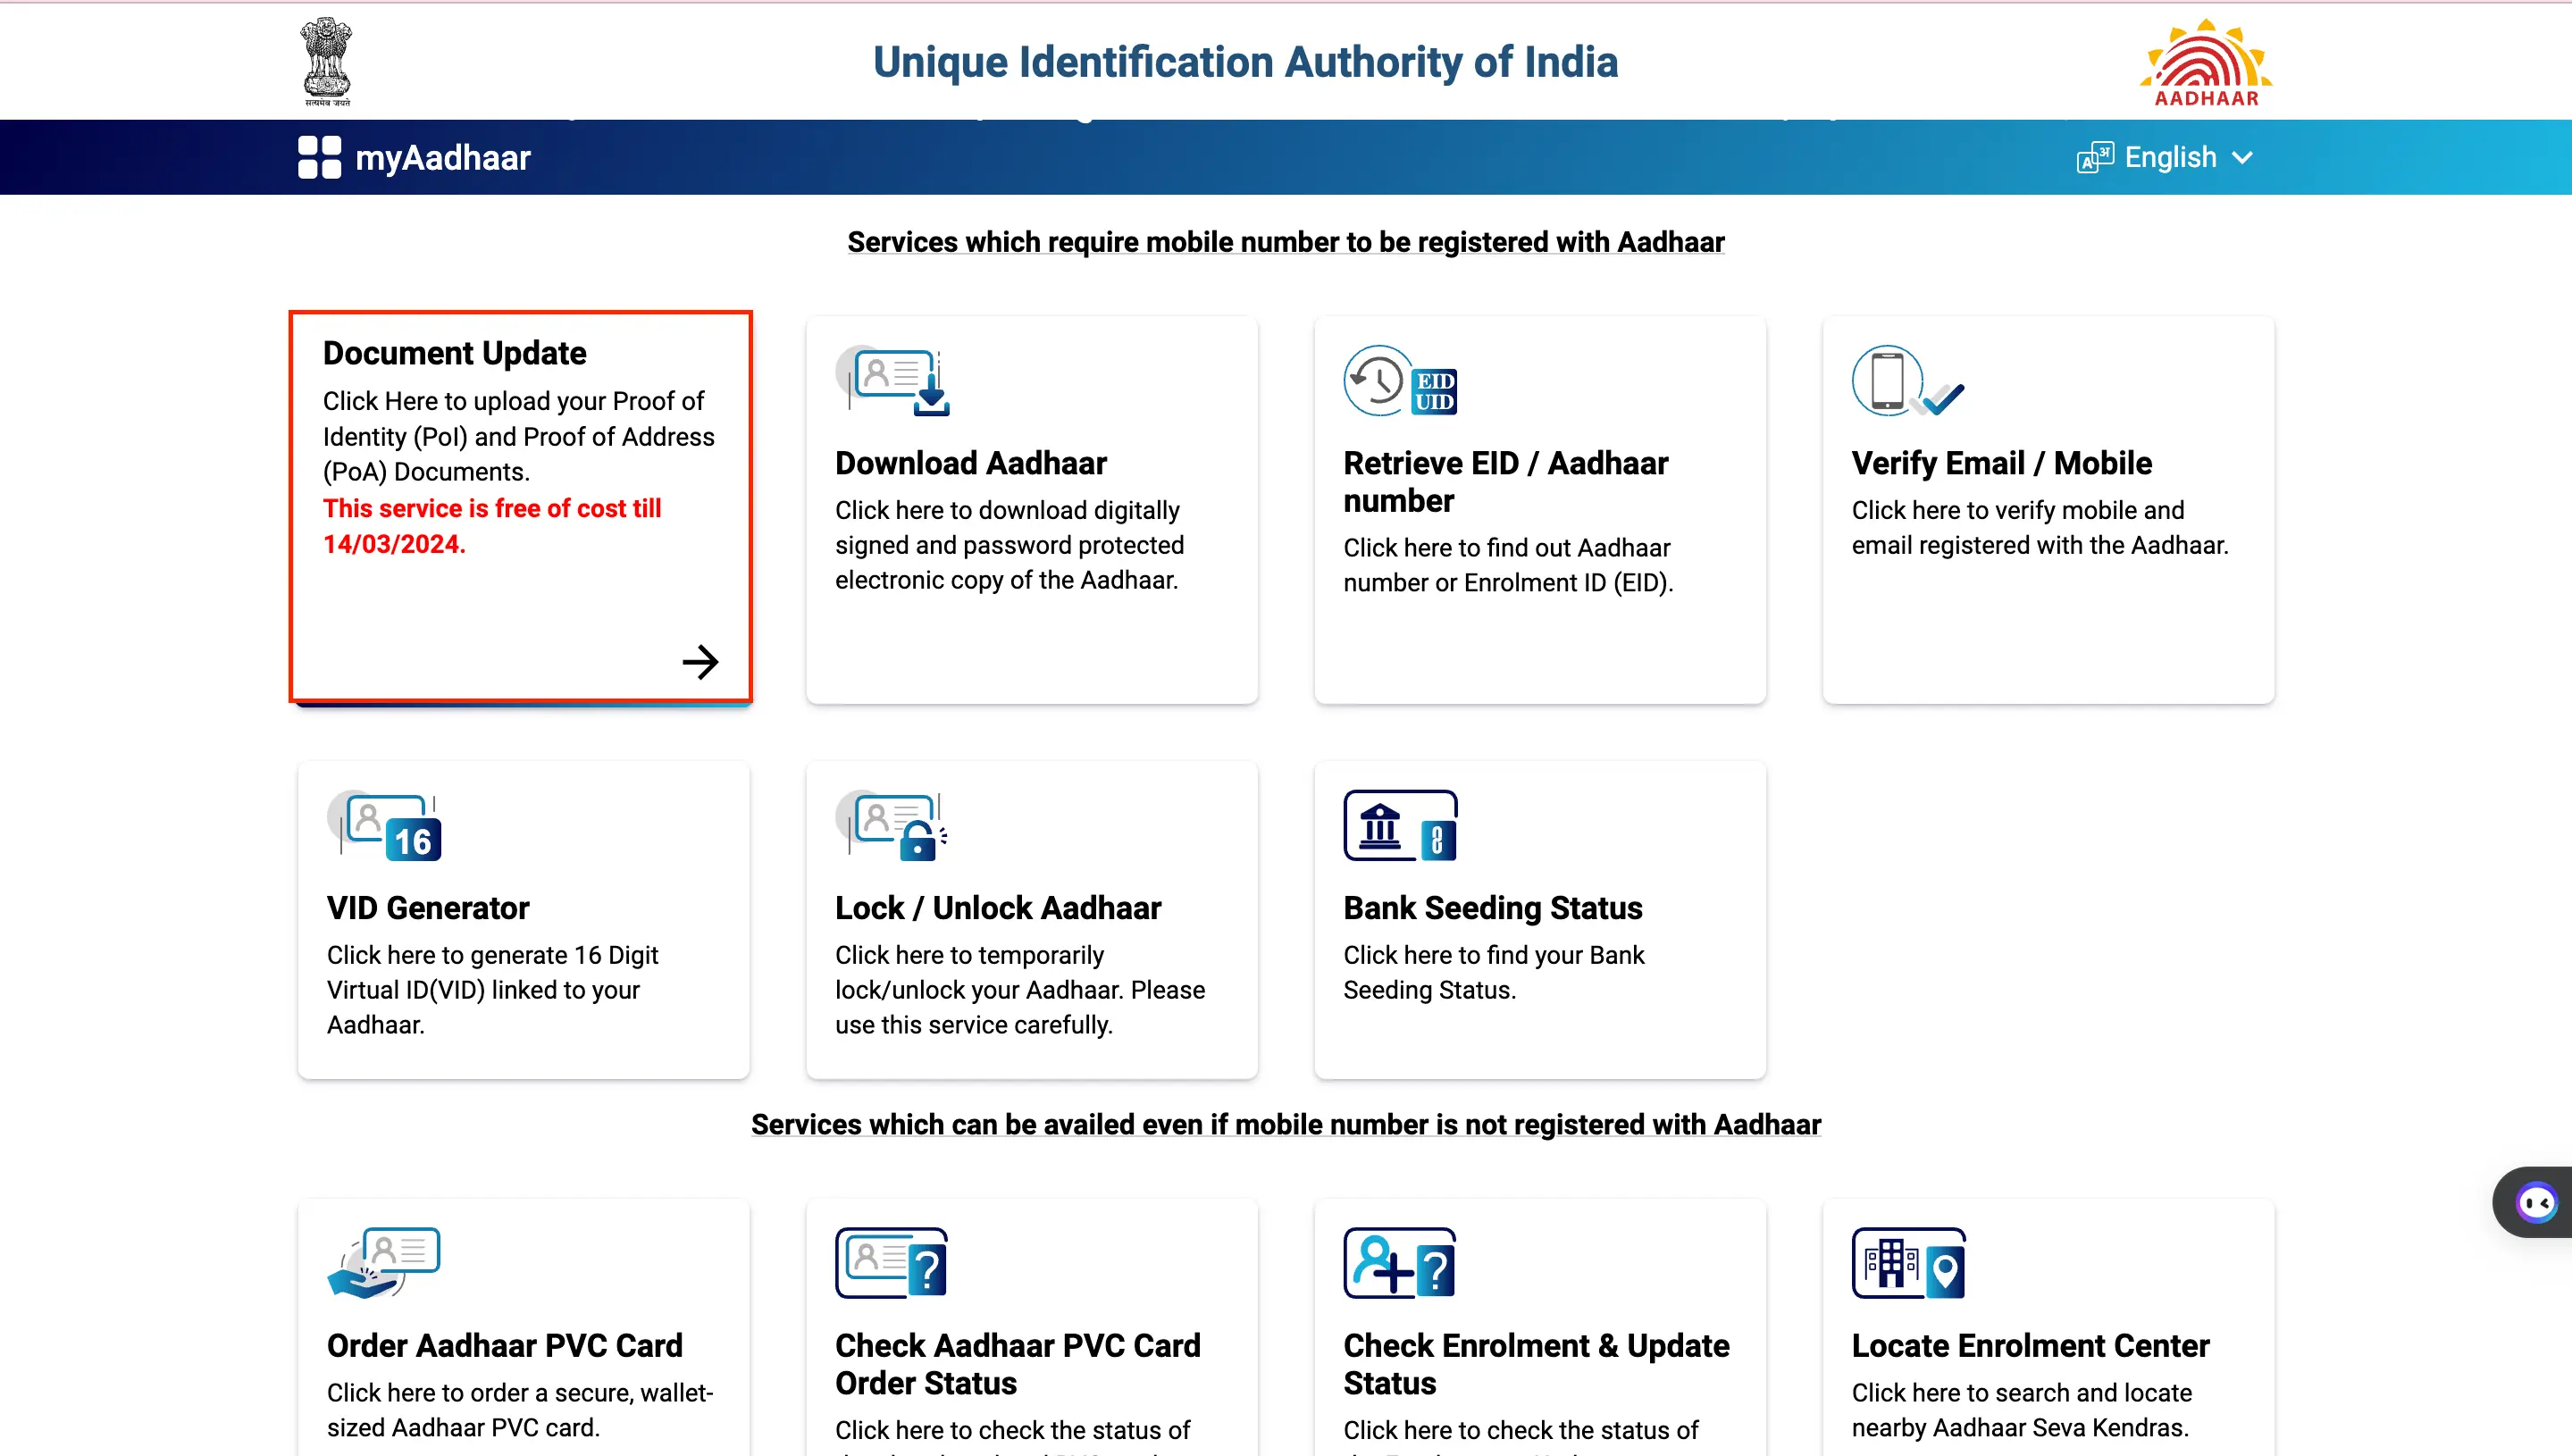Click the Download Aadhaar card icon
The height and width of the screenshot is (1456, 2572).
pos(893,381)
